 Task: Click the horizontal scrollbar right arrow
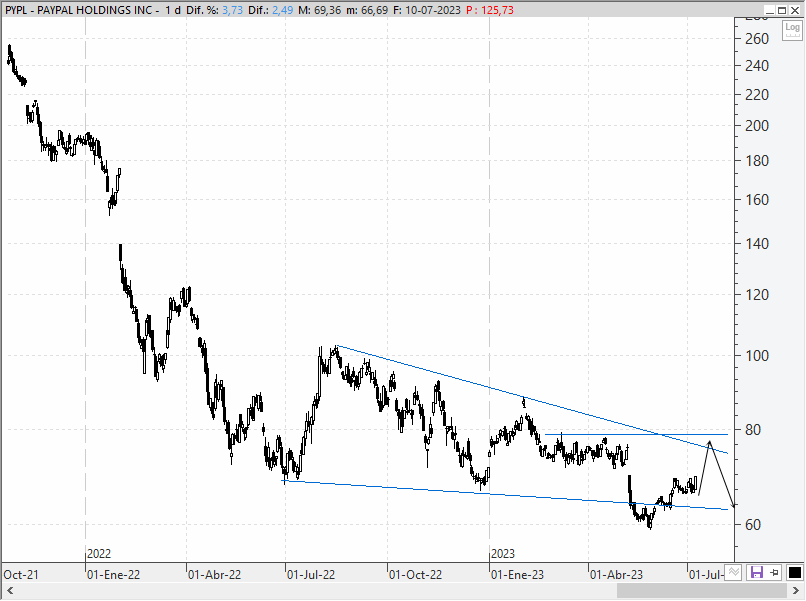point(796,590)
